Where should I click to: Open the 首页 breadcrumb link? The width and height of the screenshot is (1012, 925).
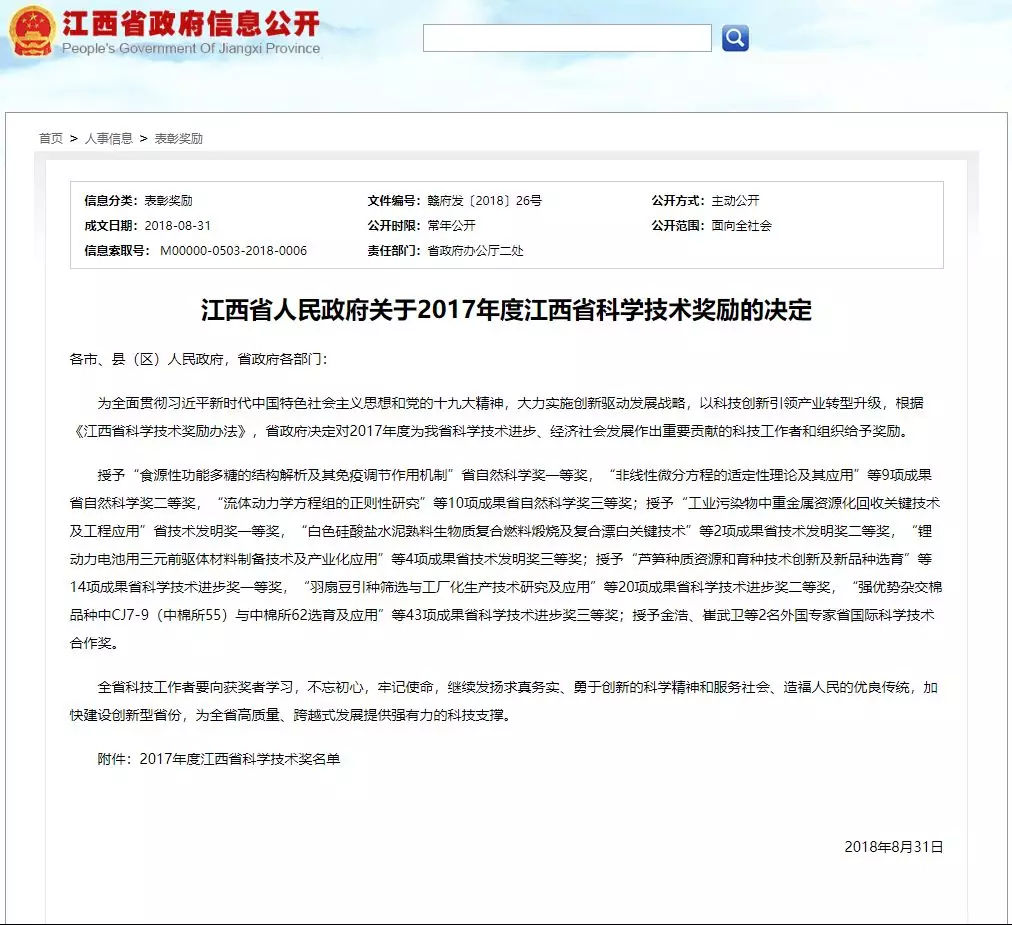click(51, 138)
